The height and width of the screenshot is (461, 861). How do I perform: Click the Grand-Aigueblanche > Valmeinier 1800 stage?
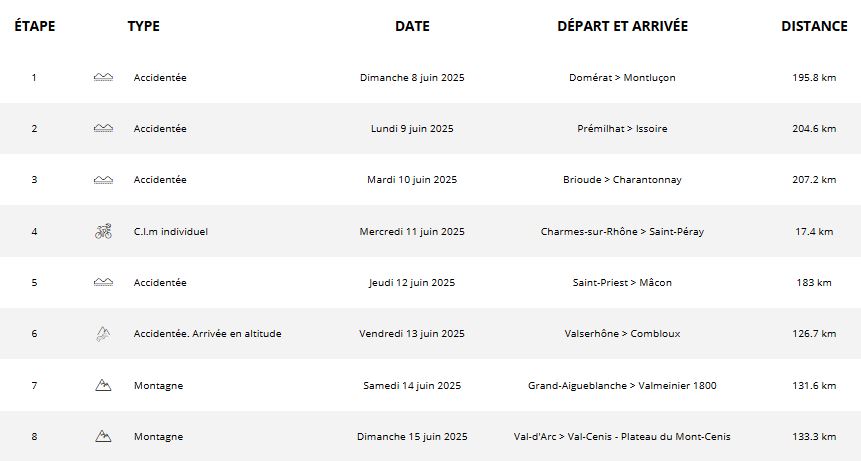click(x=622, y=385)
